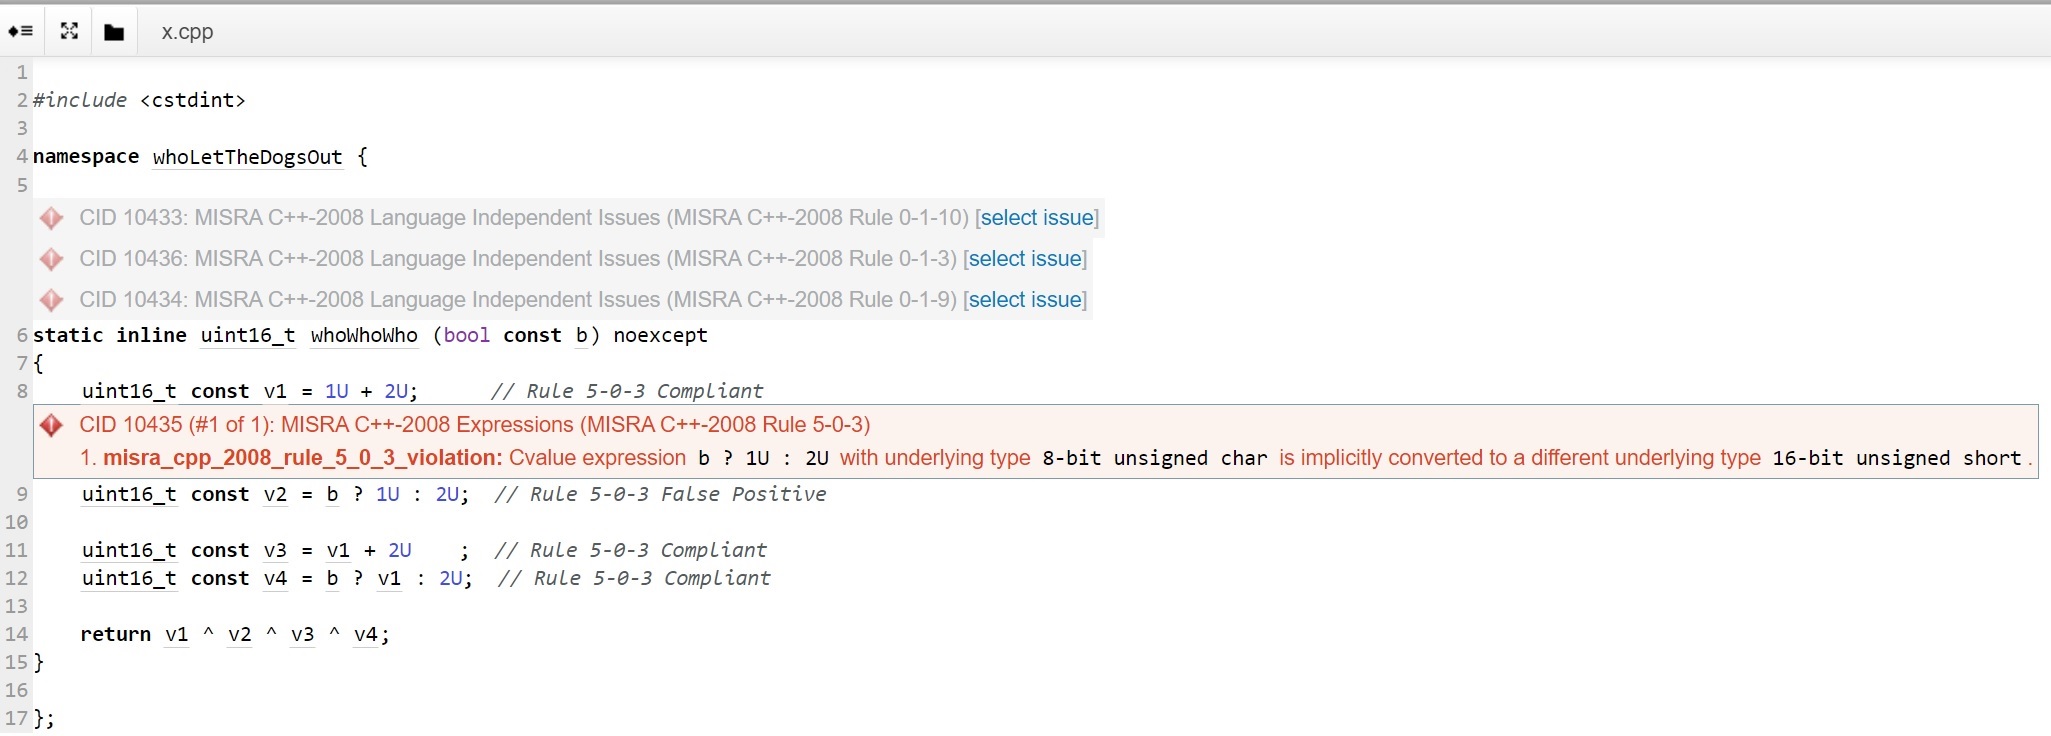This screenshot has width=2051, height=736.
Task: Click the red diamond icon for CID 10435
Action: point(51,425)
